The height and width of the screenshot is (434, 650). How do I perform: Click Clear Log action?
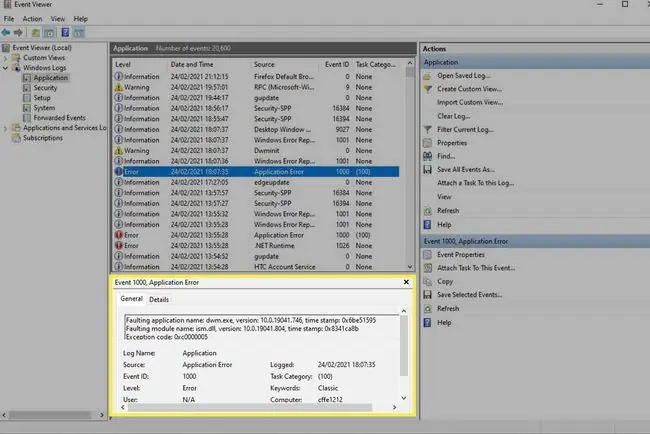pos(454,116)
